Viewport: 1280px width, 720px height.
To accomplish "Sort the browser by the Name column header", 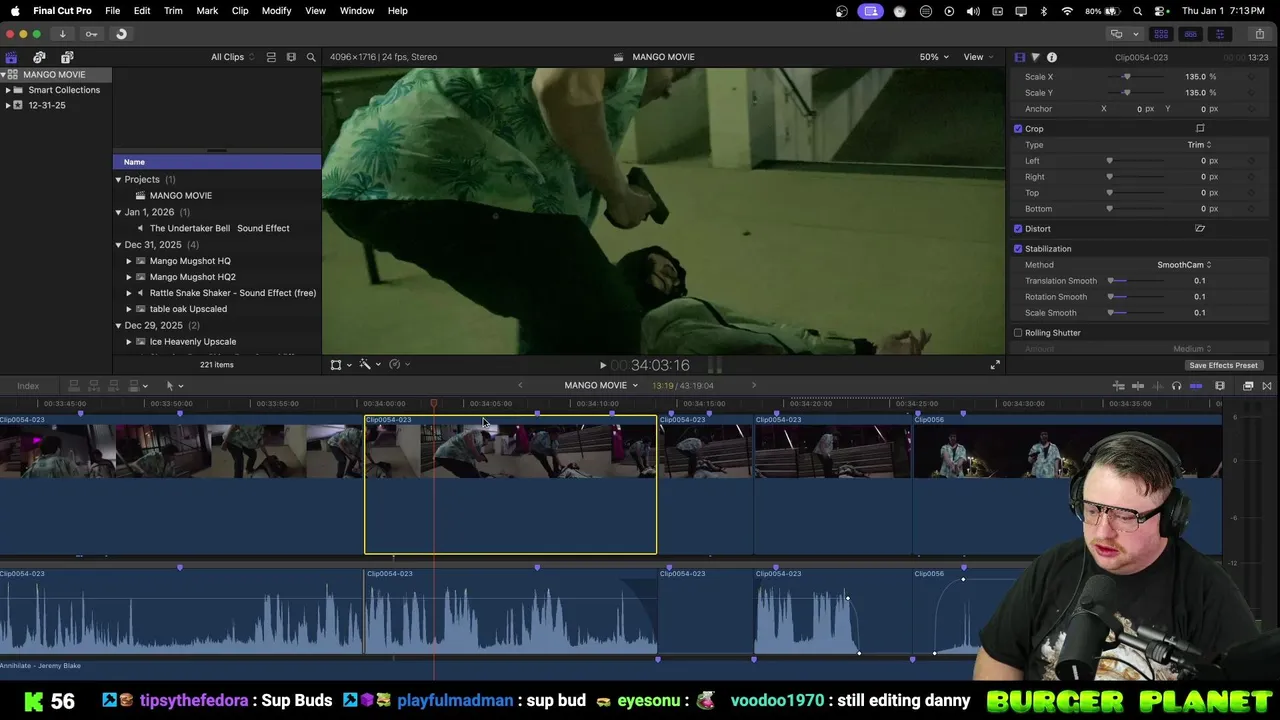I will tap(217, 162).
